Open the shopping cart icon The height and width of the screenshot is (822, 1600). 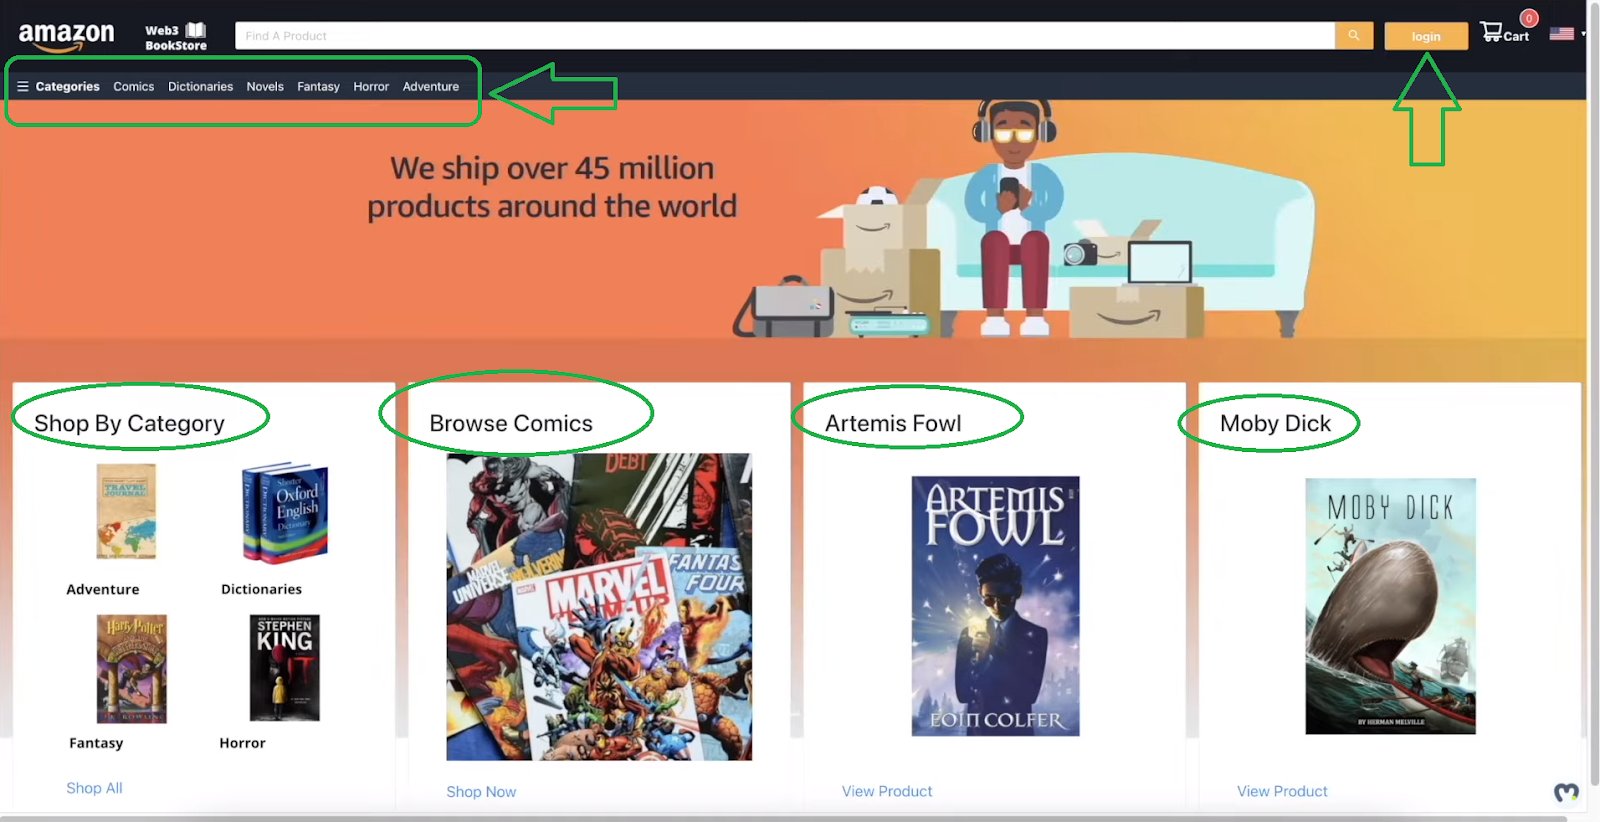1491,32
